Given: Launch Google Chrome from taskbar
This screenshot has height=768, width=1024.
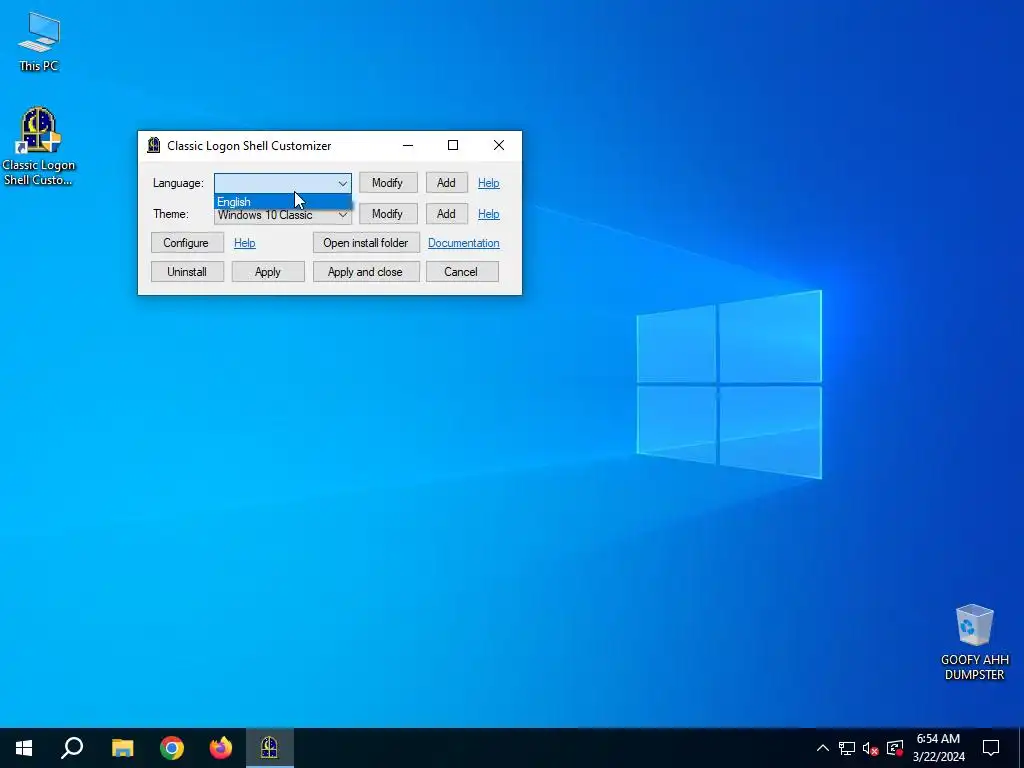Looking at the screenshot, I should (x=172, y=748).
